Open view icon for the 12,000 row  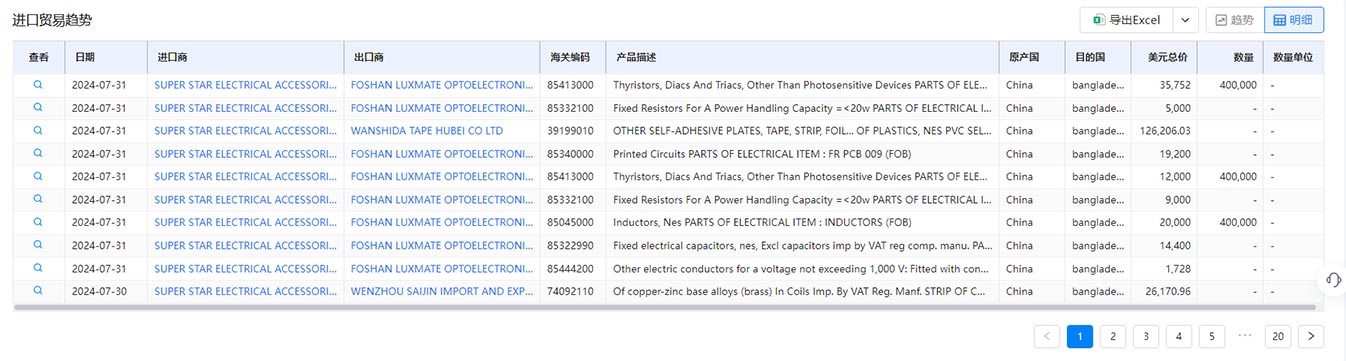click(x=38, y=177)
